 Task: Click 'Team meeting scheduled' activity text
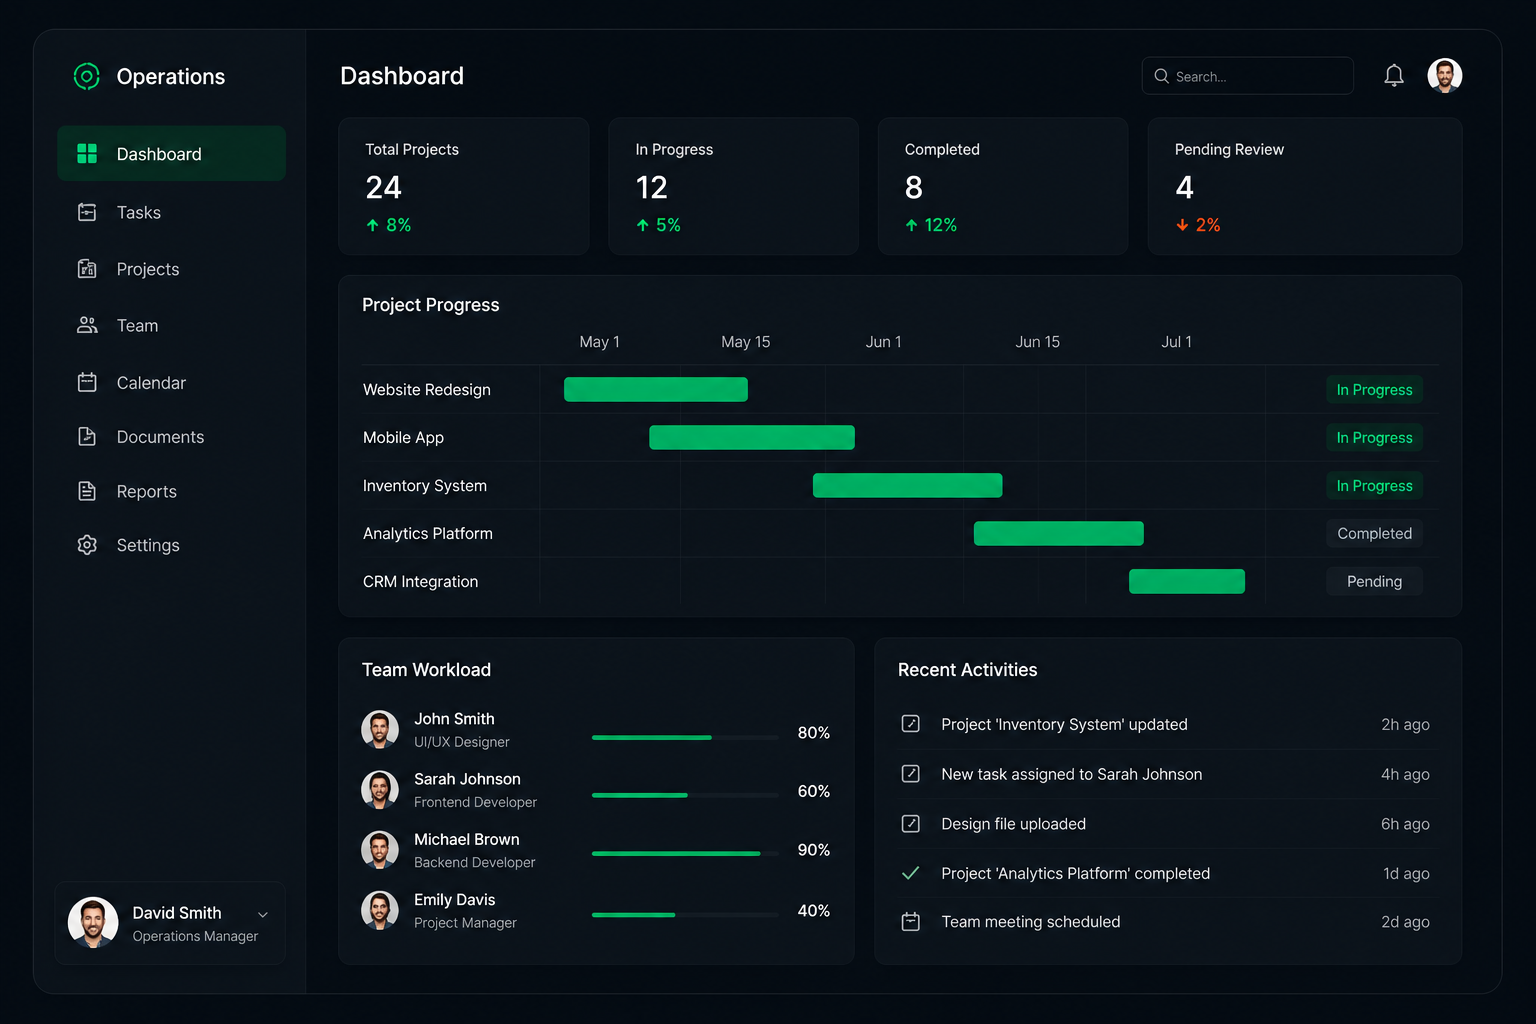click(x=1031, y=922)
